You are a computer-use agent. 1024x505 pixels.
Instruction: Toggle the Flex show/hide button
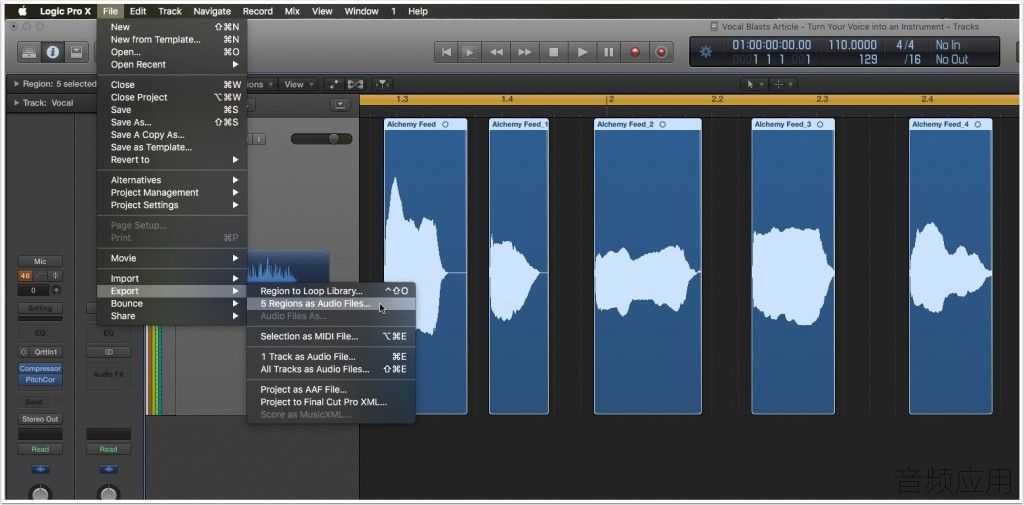point(355,84)
